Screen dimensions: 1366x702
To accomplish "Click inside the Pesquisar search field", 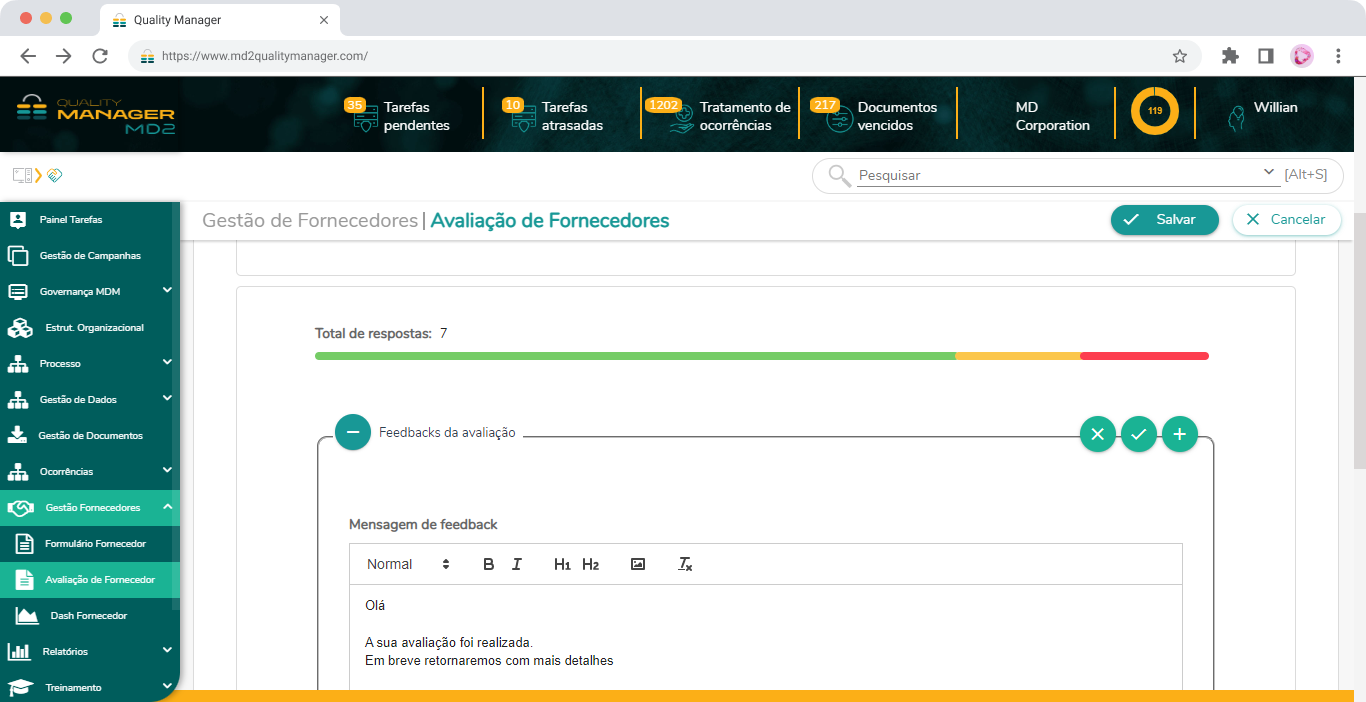I will [1000, 175].
